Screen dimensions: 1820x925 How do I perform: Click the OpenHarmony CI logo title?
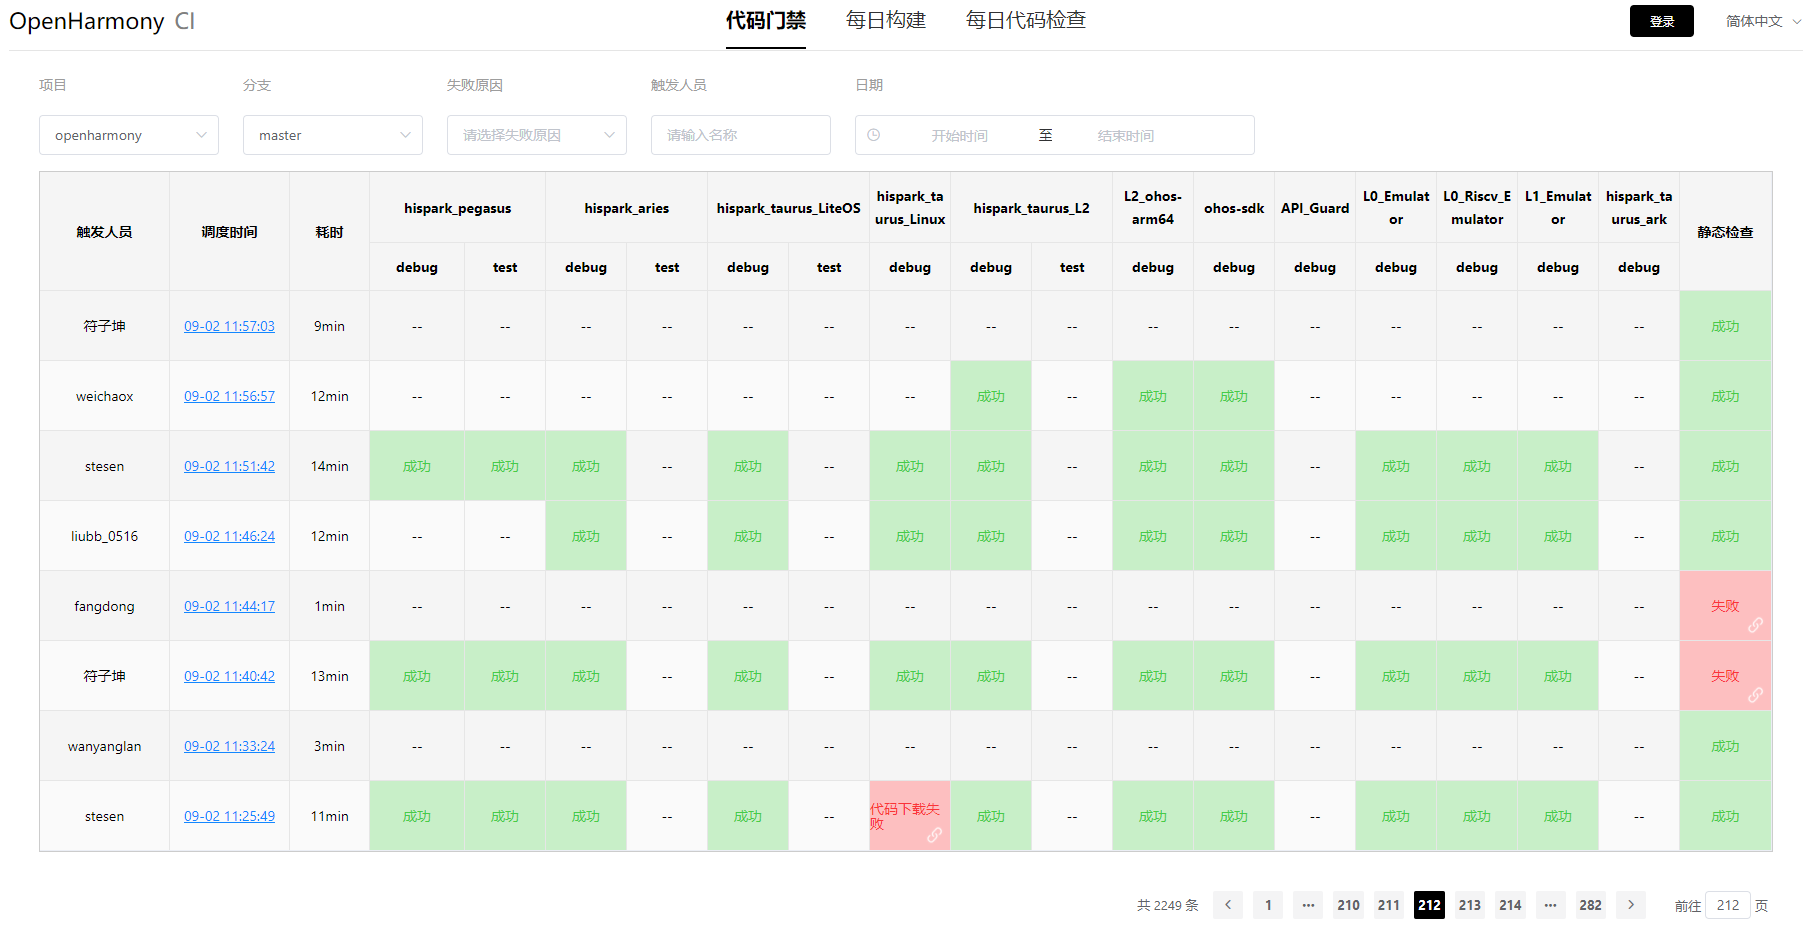coord(102,21)
